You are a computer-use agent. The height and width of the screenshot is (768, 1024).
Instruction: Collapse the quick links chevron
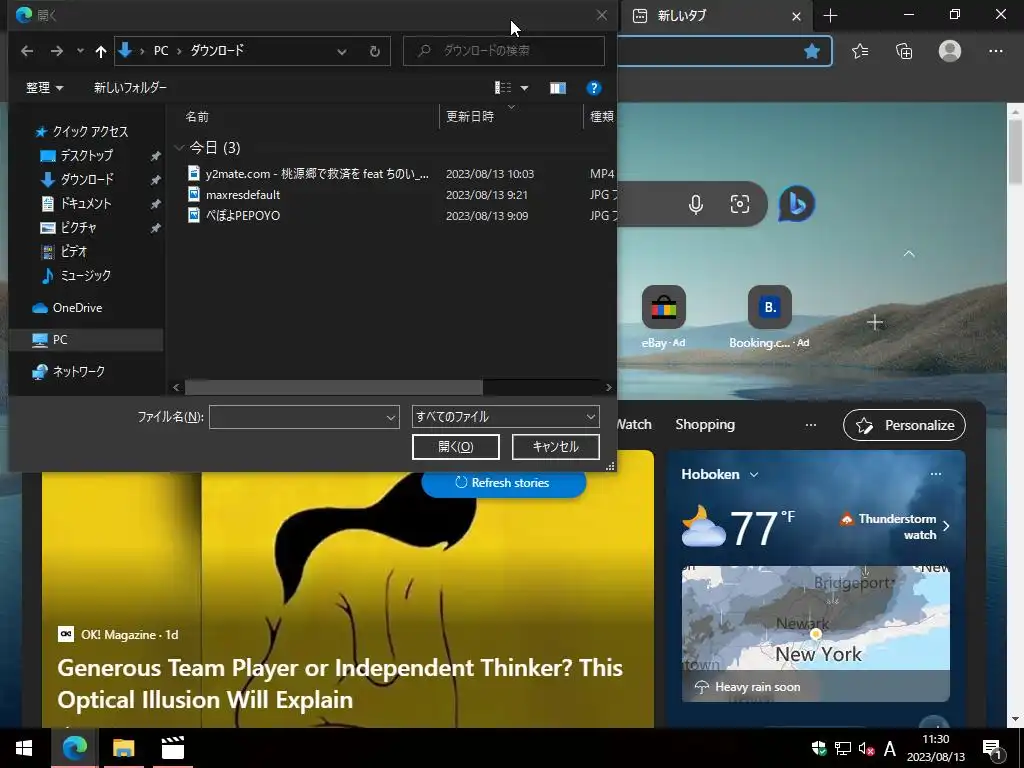[x=908, y=253]
